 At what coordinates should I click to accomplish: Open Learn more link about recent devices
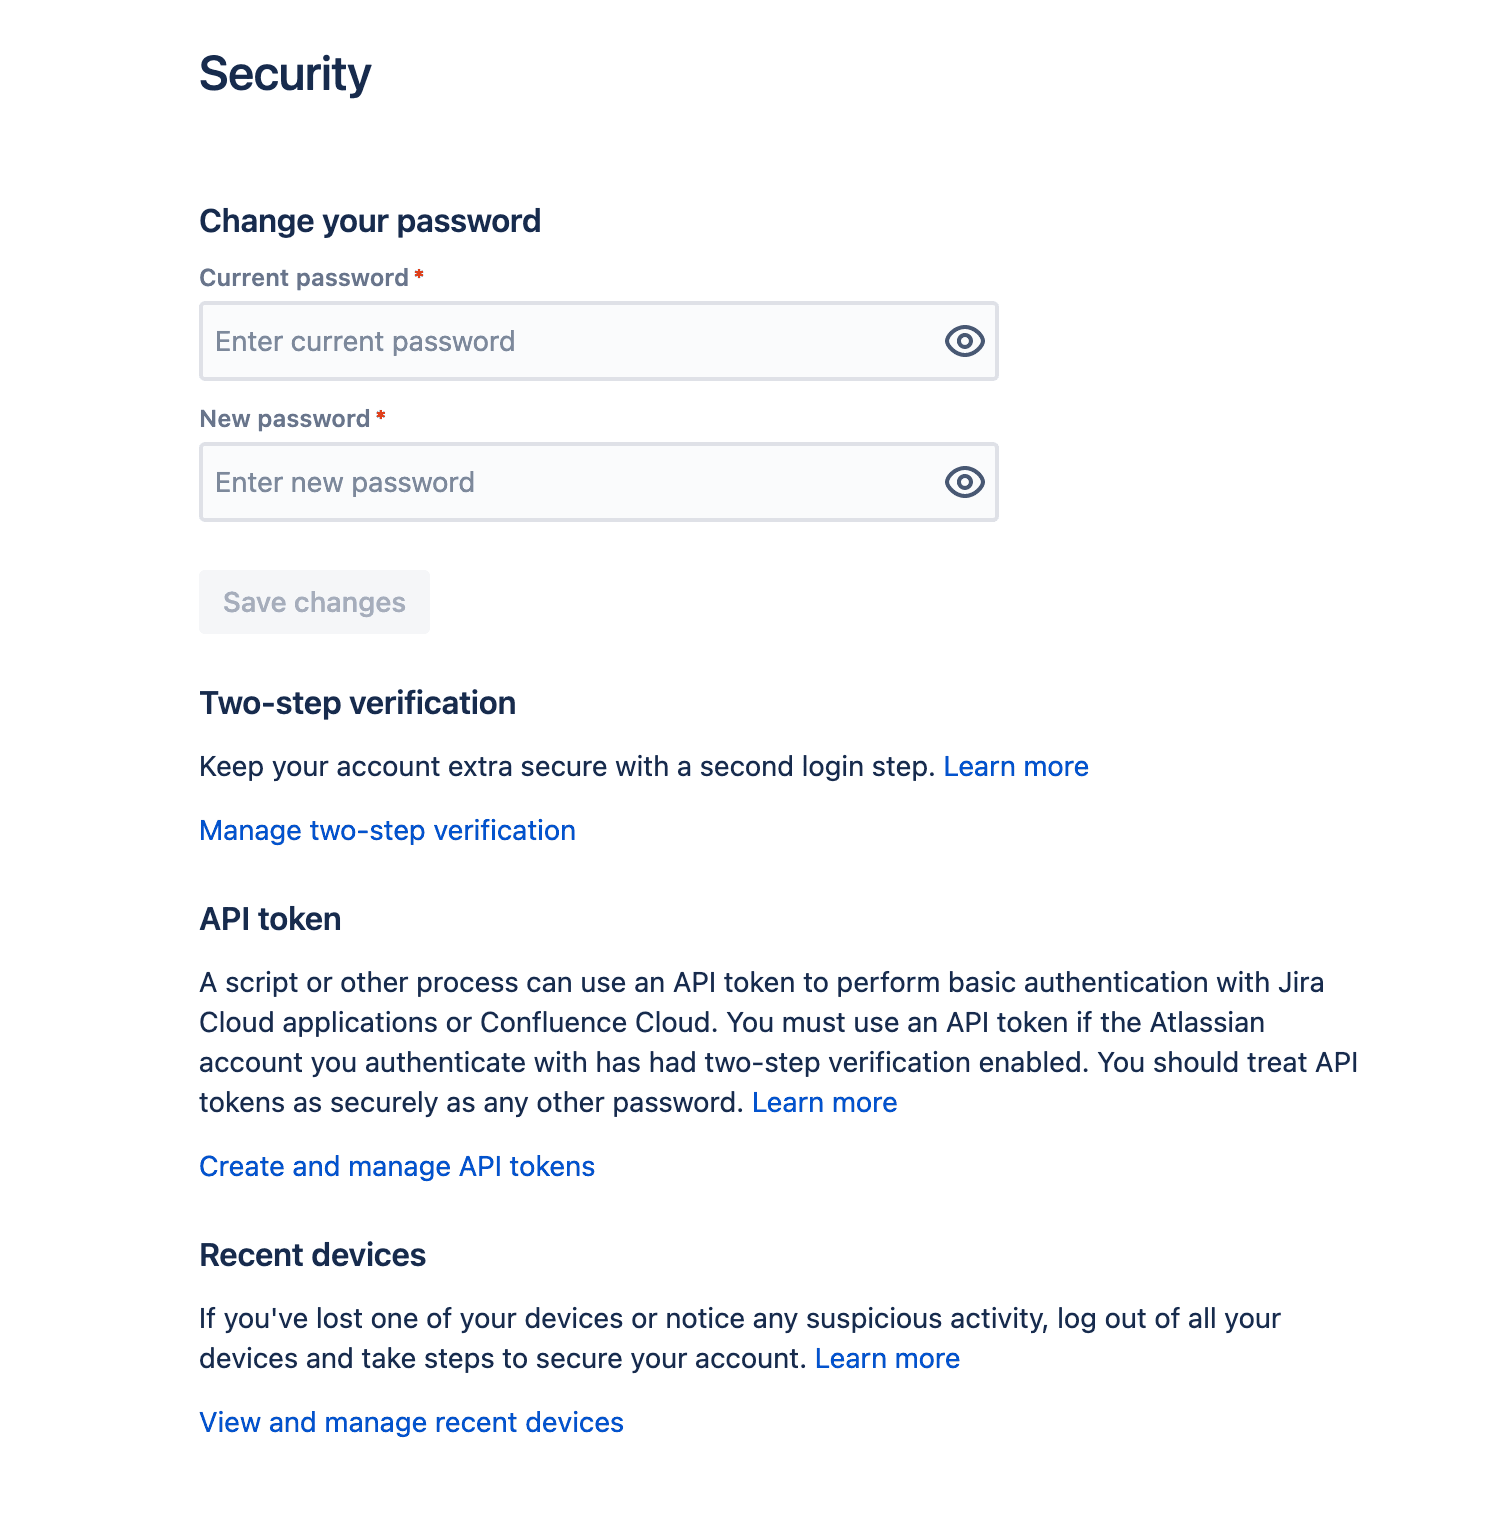point(887,1359)
